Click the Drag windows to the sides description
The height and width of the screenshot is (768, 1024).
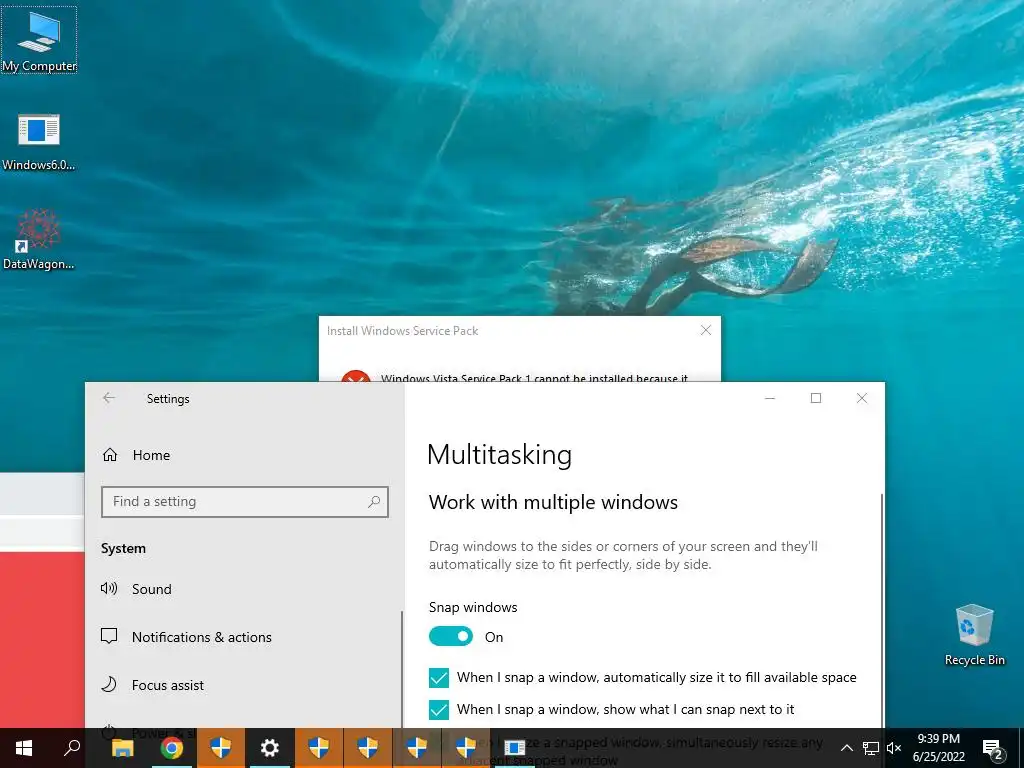click(x=623, y=555)
